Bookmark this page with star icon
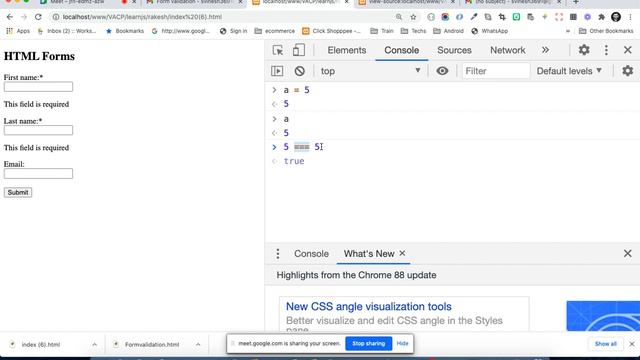640x360 pixels. coord(413,17)
